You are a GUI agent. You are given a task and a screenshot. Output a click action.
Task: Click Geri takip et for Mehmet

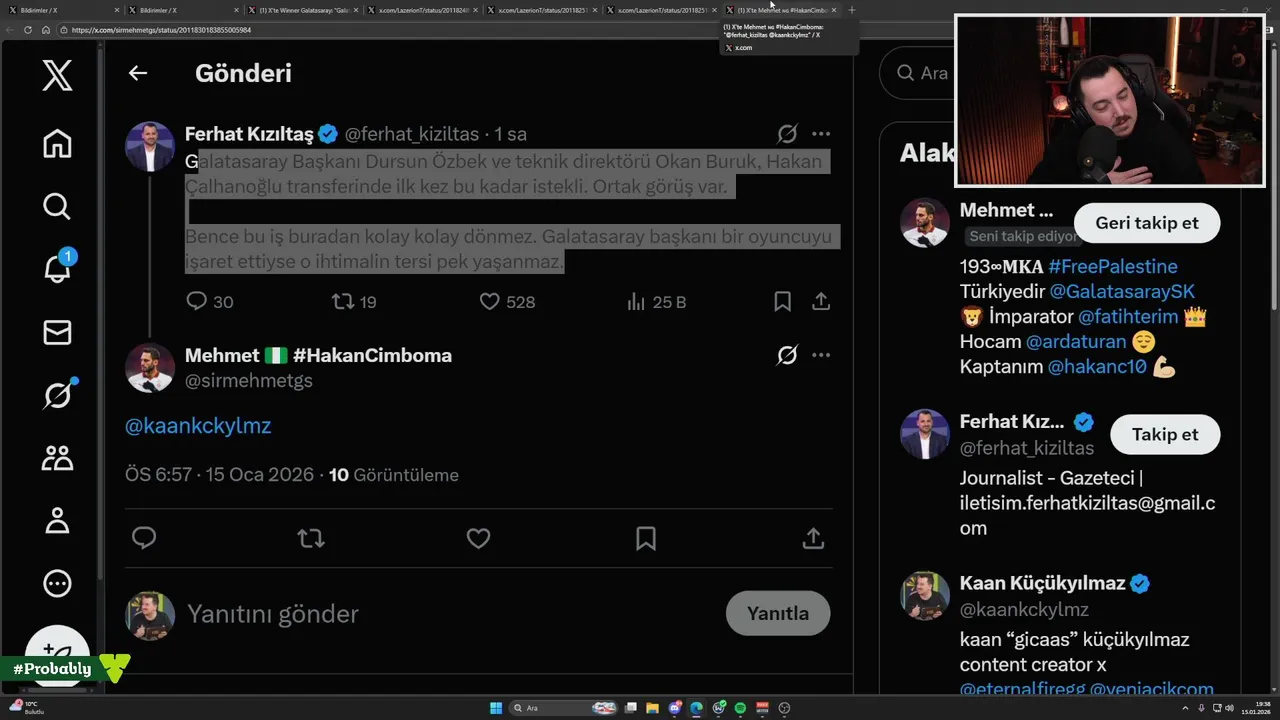pyautogui.click(x=1147, y=223)
